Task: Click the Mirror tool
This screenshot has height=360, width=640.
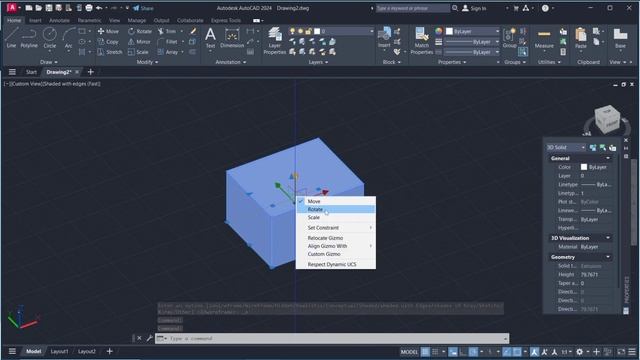Action: coord(139,42)
